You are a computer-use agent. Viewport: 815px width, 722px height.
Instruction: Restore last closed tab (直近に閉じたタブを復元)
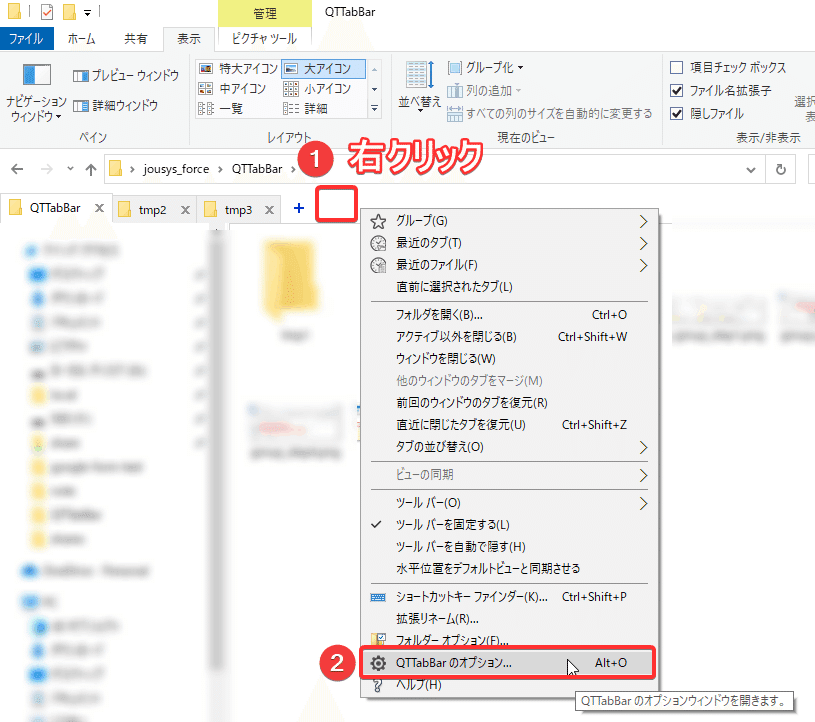[x=508, y=425]
